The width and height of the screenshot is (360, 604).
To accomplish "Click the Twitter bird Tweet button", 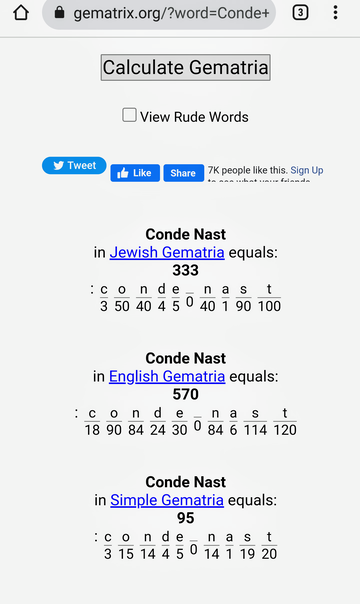I will point(74,165).
